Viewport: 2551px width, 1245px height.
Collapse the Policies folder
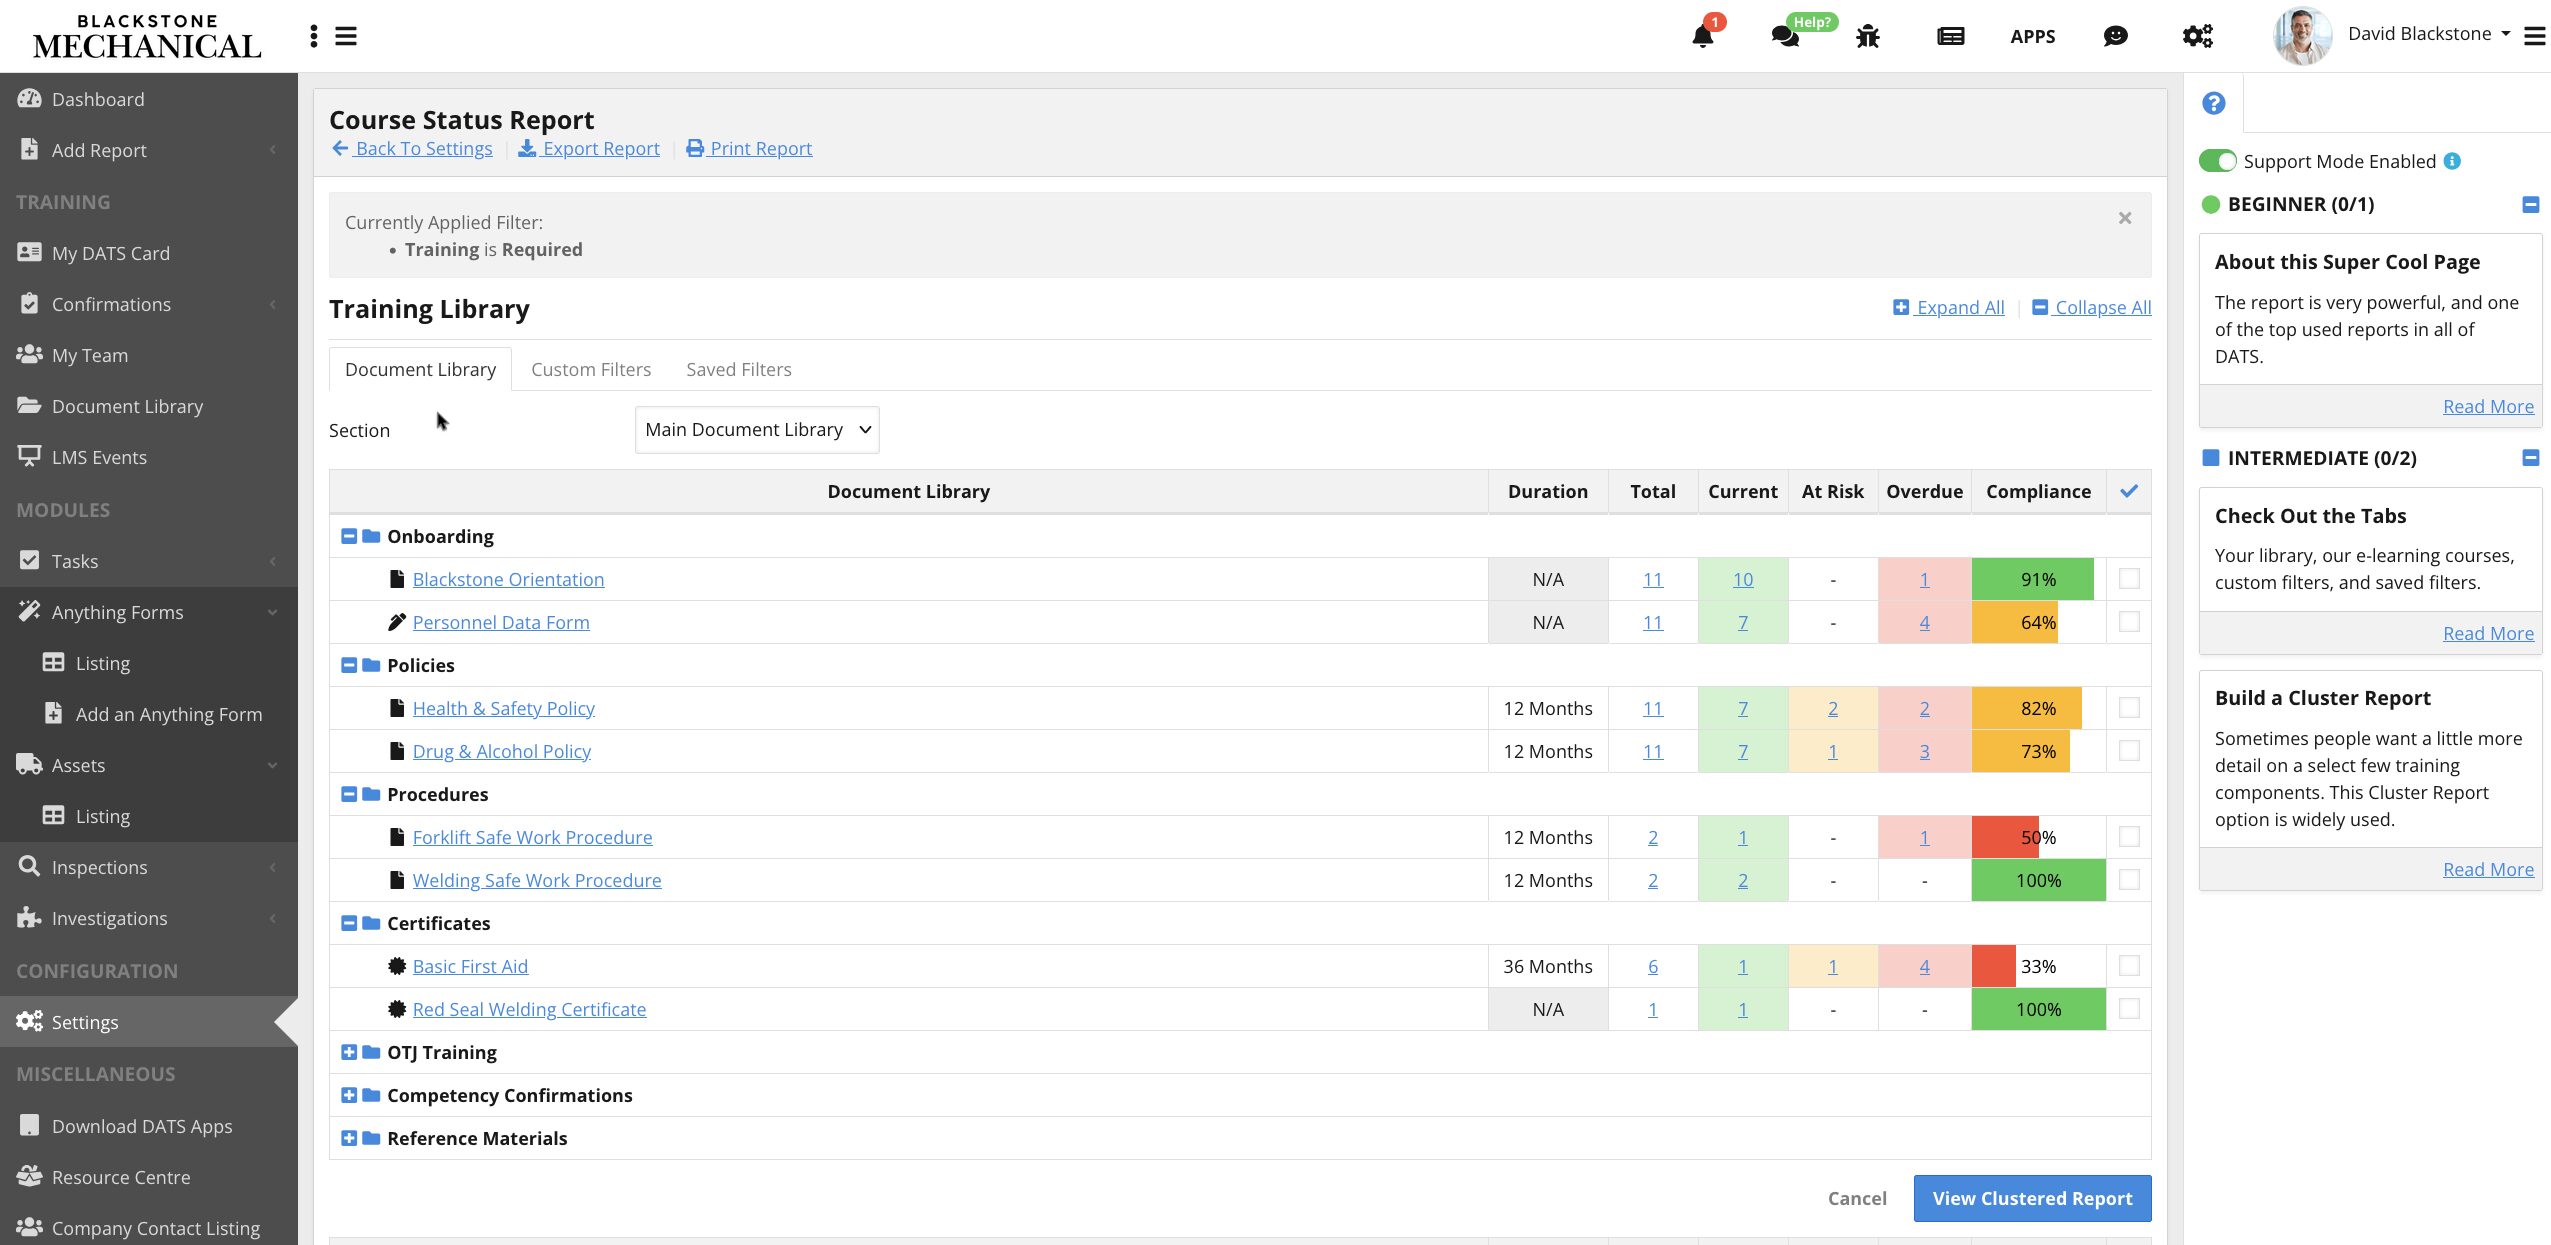click(349, 665)
